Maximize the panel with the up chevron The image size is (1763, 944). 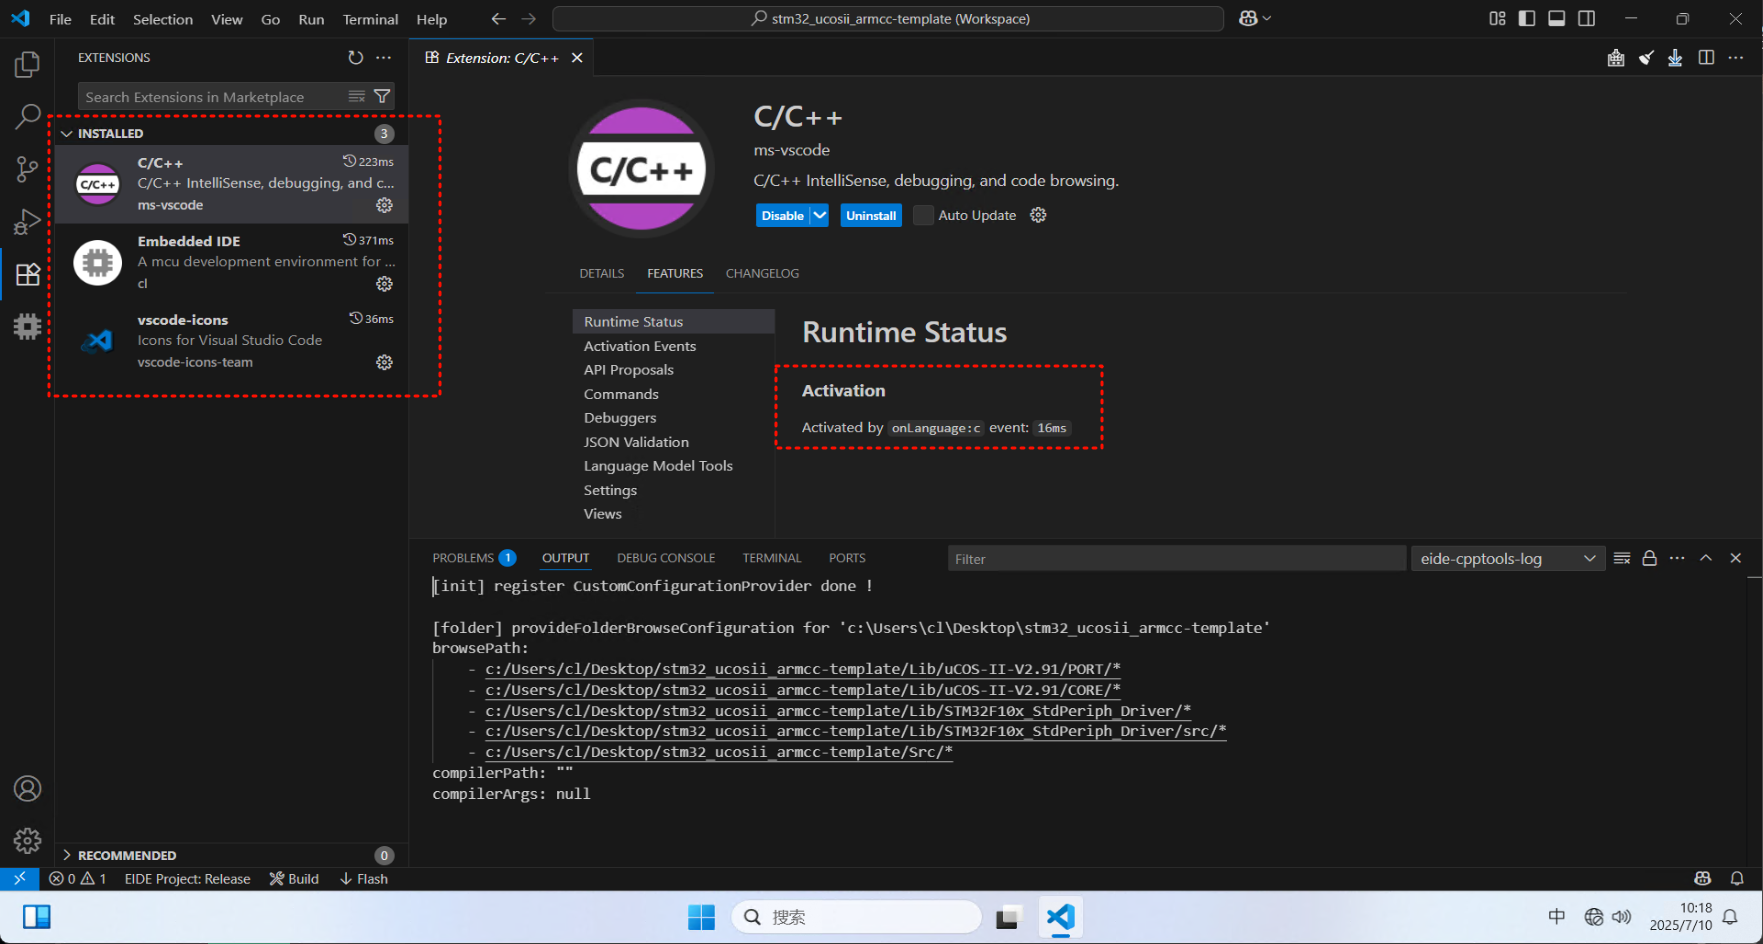click(1706, 558)
